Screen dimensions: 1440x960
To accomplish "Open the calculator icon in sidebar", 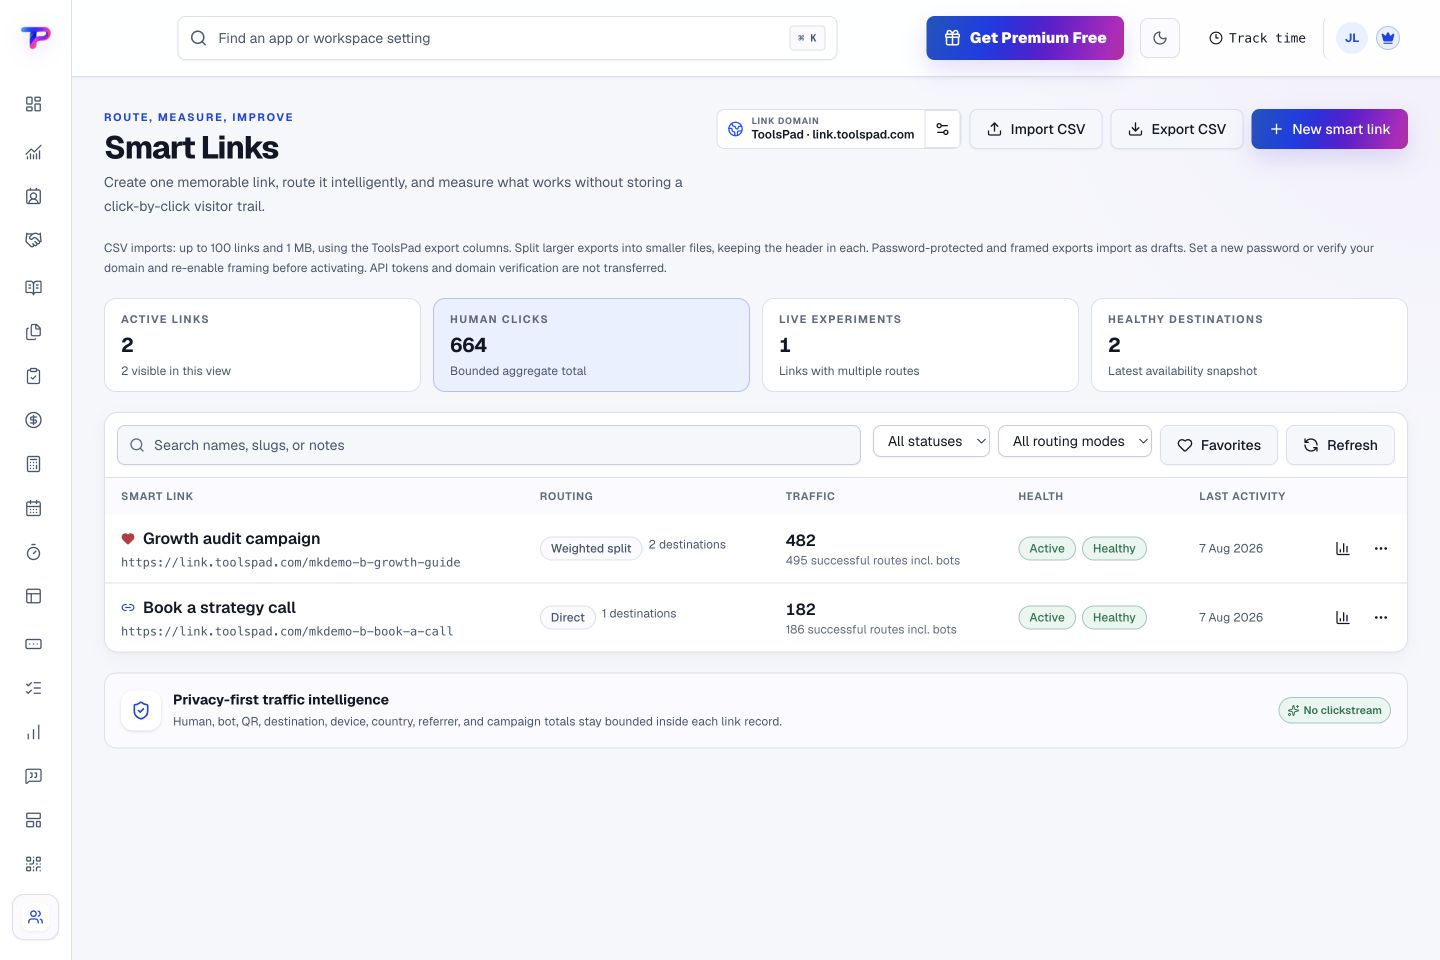I will tap(33, 464).
